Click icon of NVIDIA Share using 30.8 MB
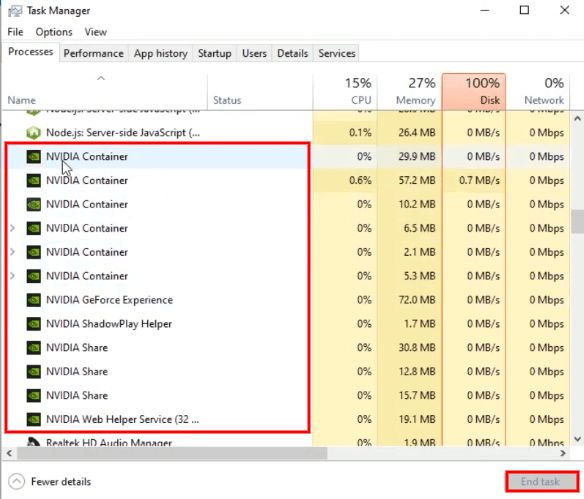The width and height of the screenshot is (584, 499). pos(34,348)
